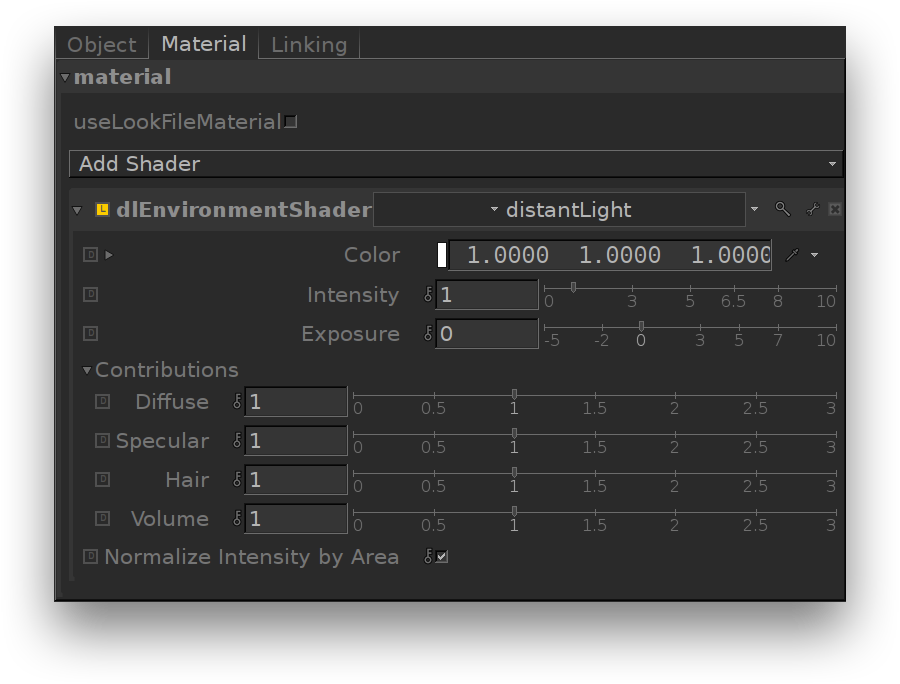900x684 pixels.
Task: Click the eyedropper icon next to Color
Action: (792, 255)
